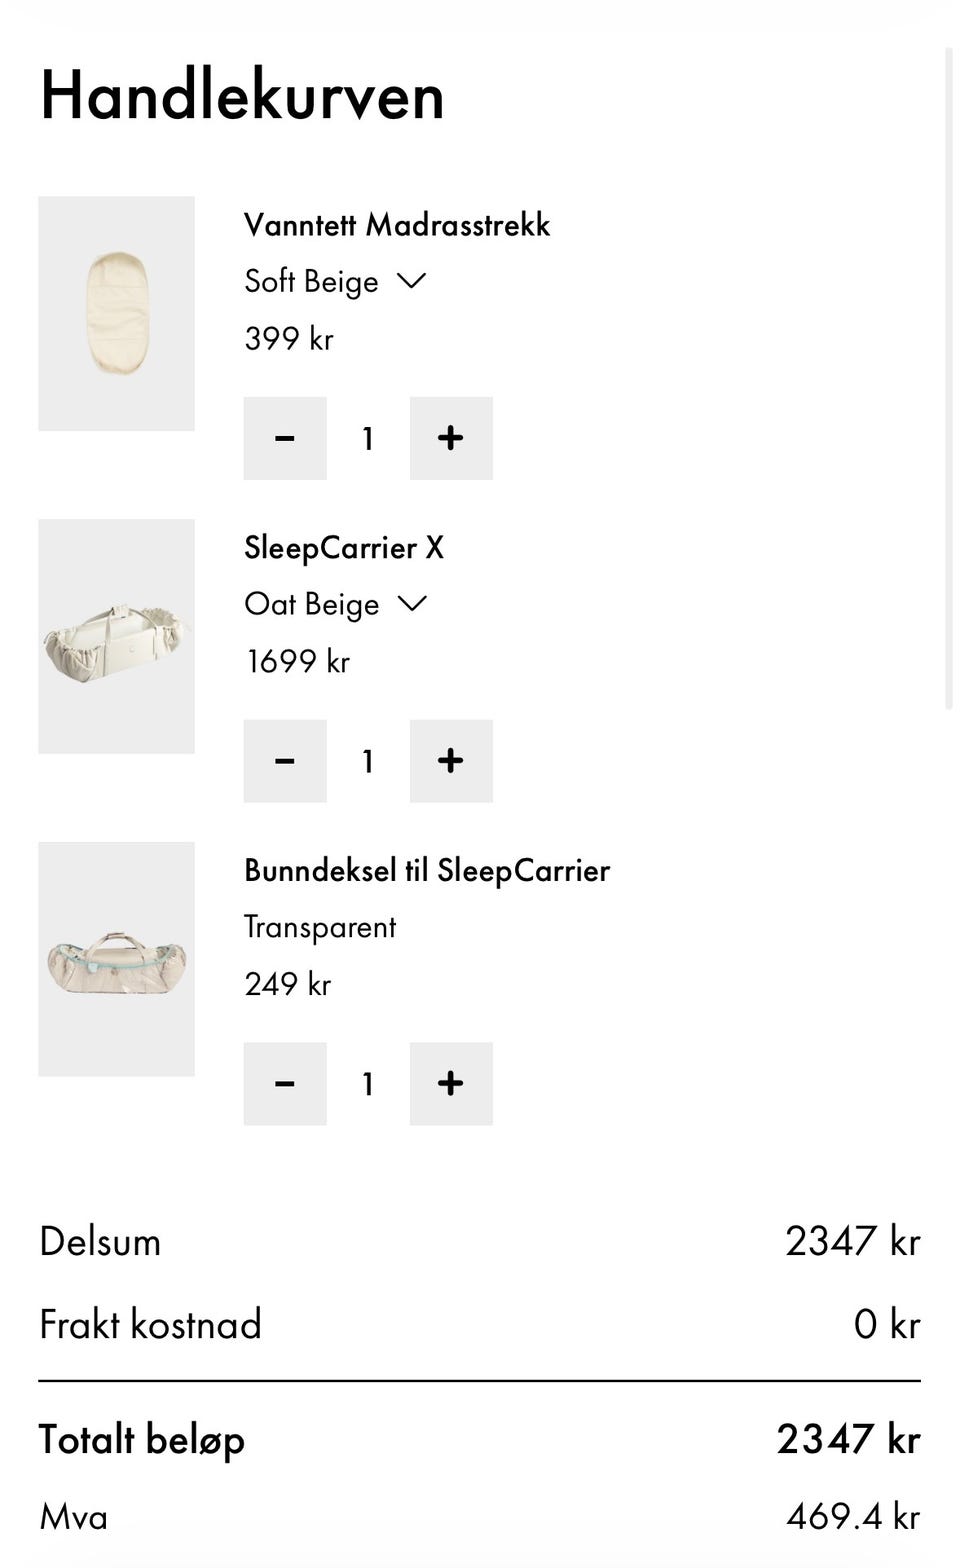Image resolution: width=960 pixels, height=1568 pixels.
Task: Decrease Bunndeksel til SleepCarrier quantity
Action: 285,1084
